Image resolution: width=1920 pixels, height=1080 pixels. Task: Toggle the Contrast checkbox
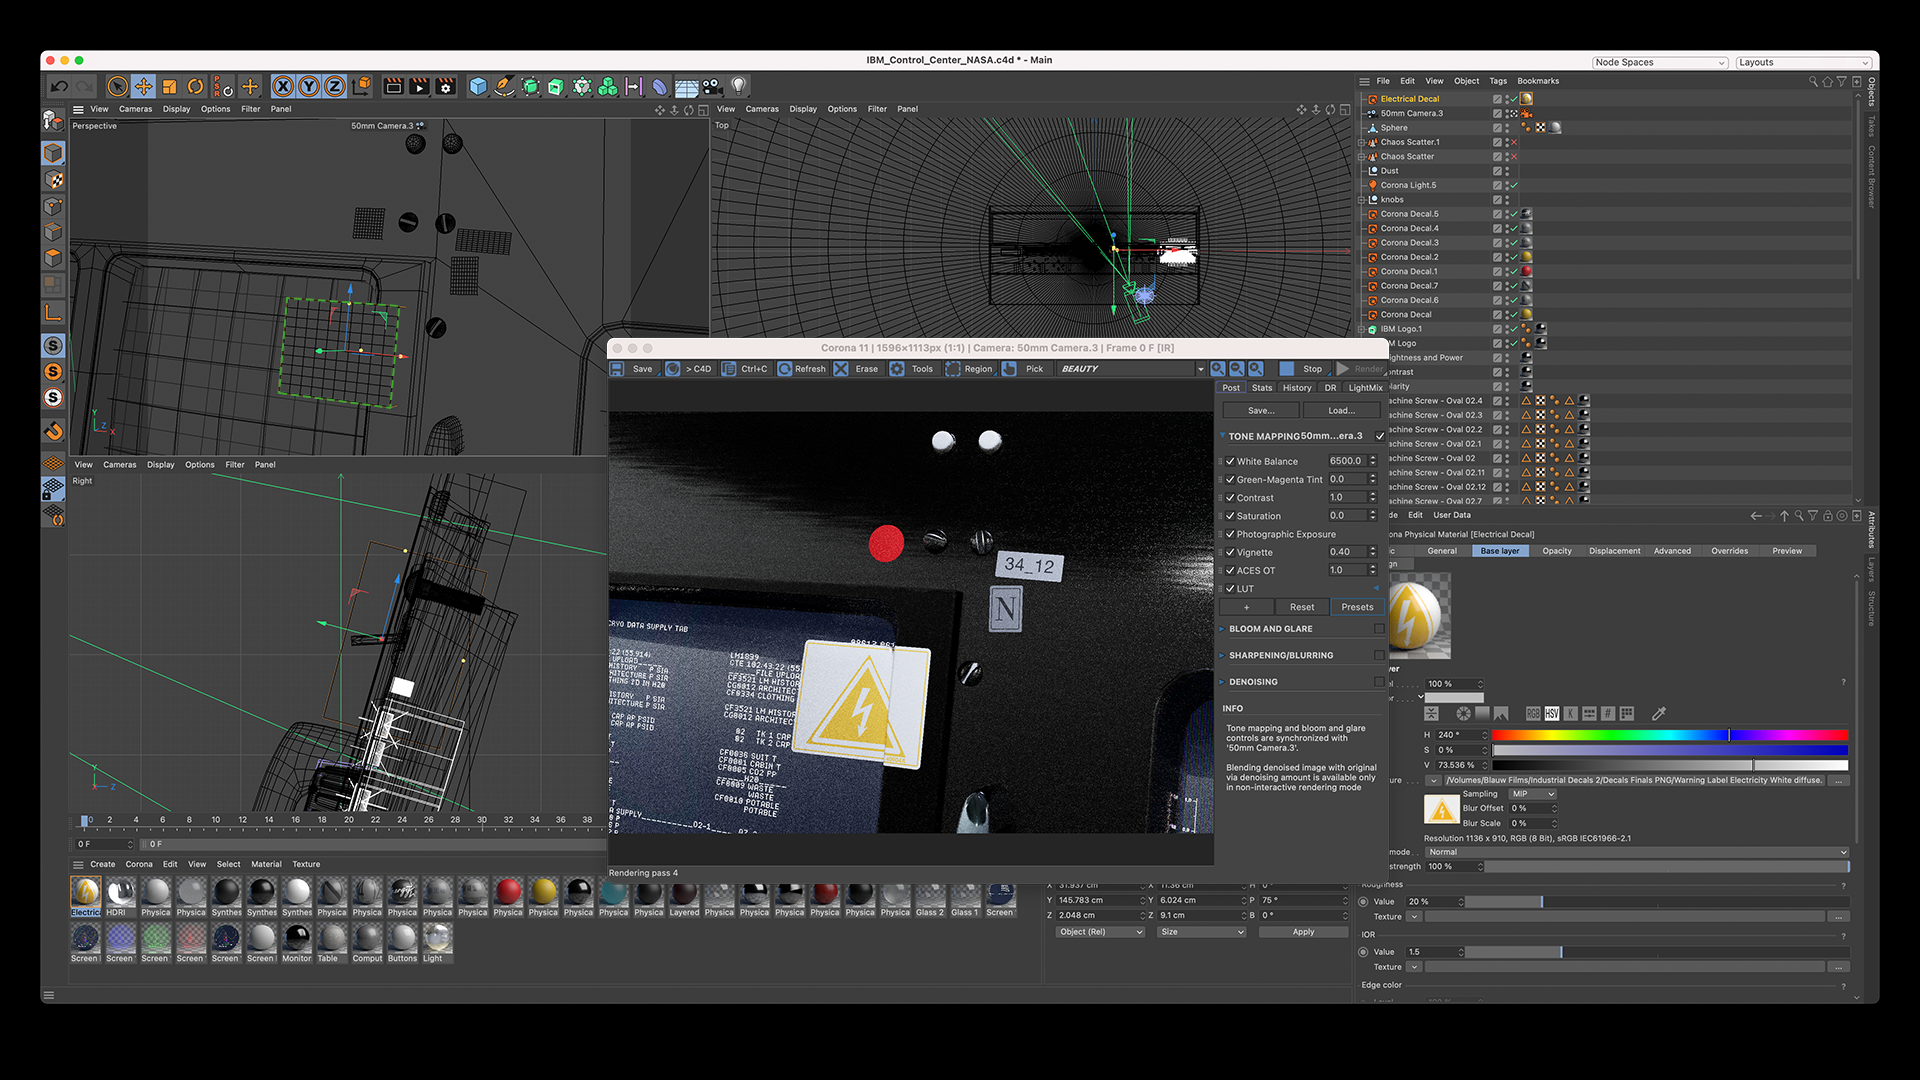pyautogui.click(x=1230, y=497)
